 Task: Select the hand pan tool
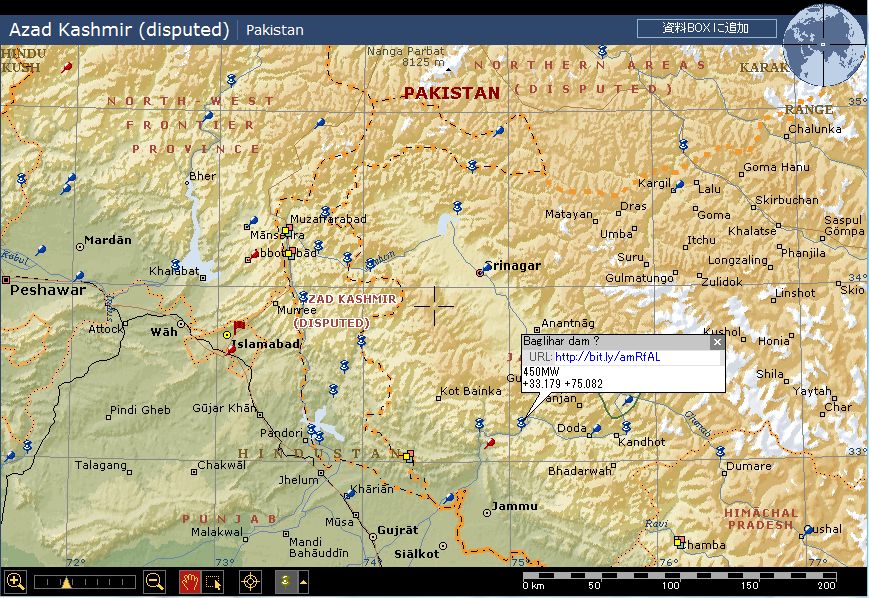(x=190, y=581)
